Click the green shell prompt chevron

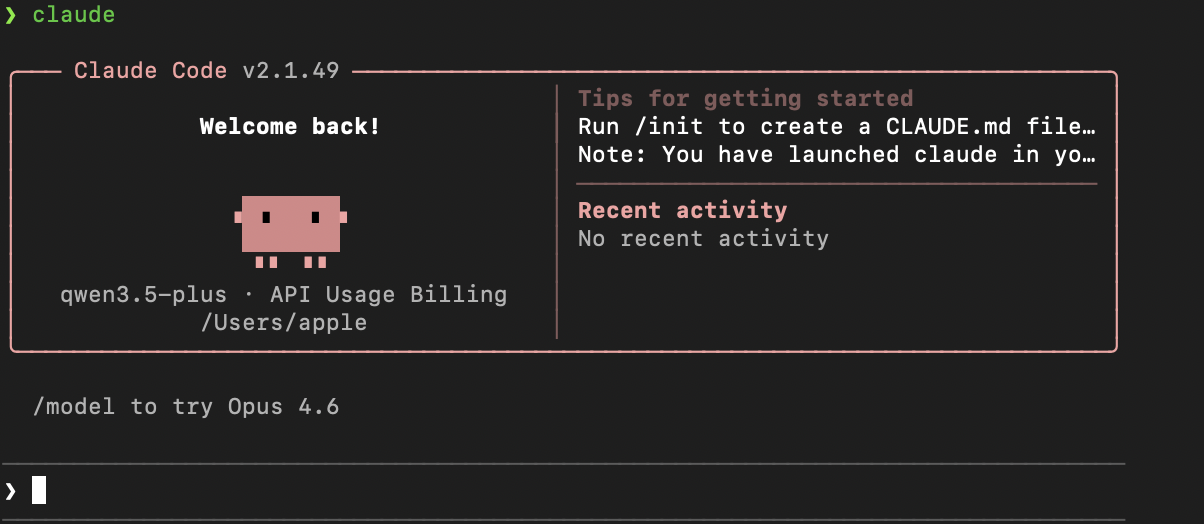click(10, 15)
